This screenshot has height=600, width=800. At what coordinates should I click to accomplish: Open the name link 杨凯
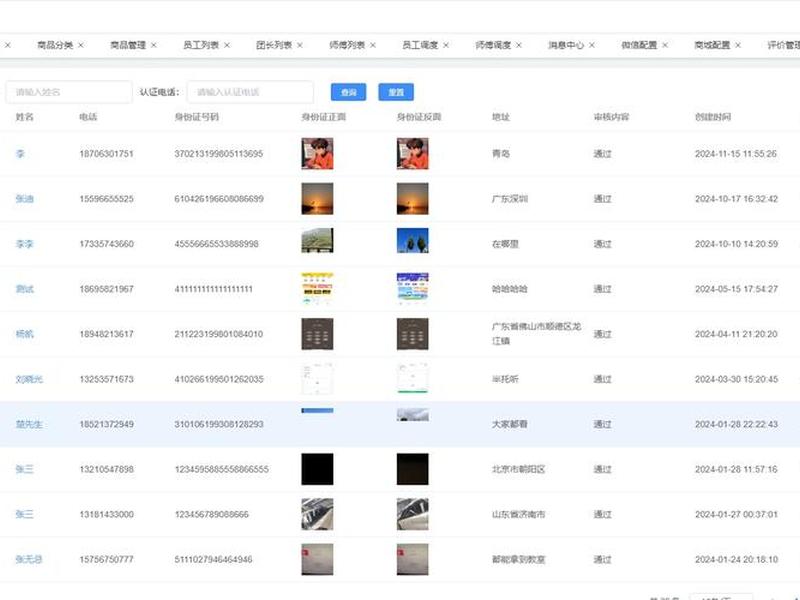pos(24,334)
